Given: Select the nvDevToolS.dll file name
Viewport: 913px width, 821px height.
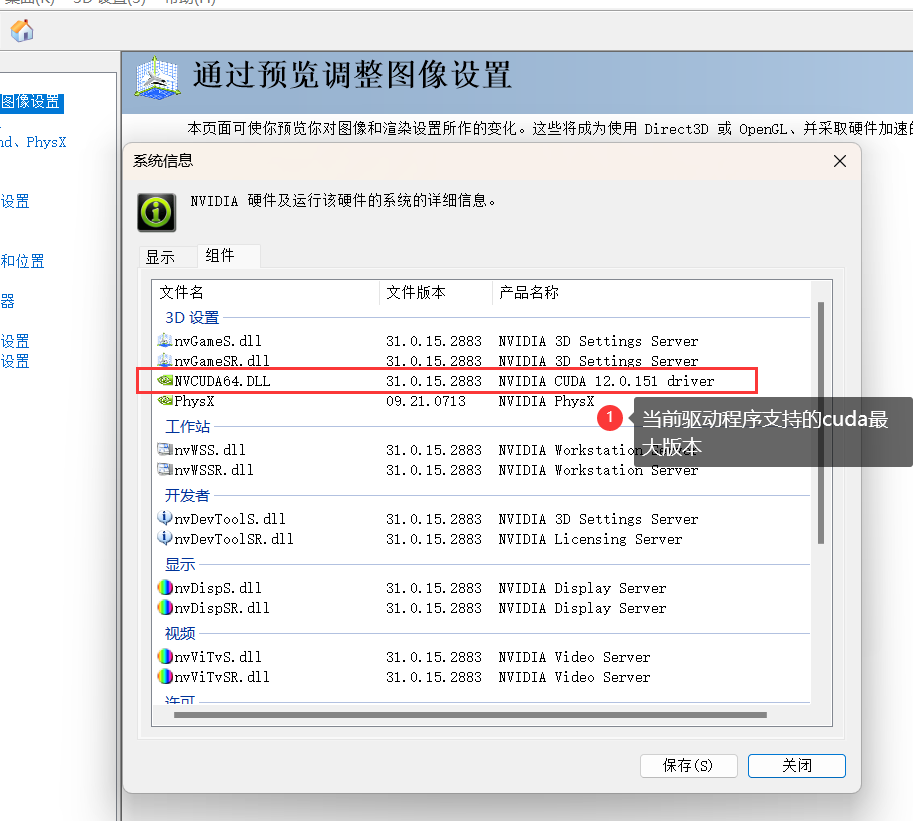Looking at the screenshot, I should pos(230,519).
